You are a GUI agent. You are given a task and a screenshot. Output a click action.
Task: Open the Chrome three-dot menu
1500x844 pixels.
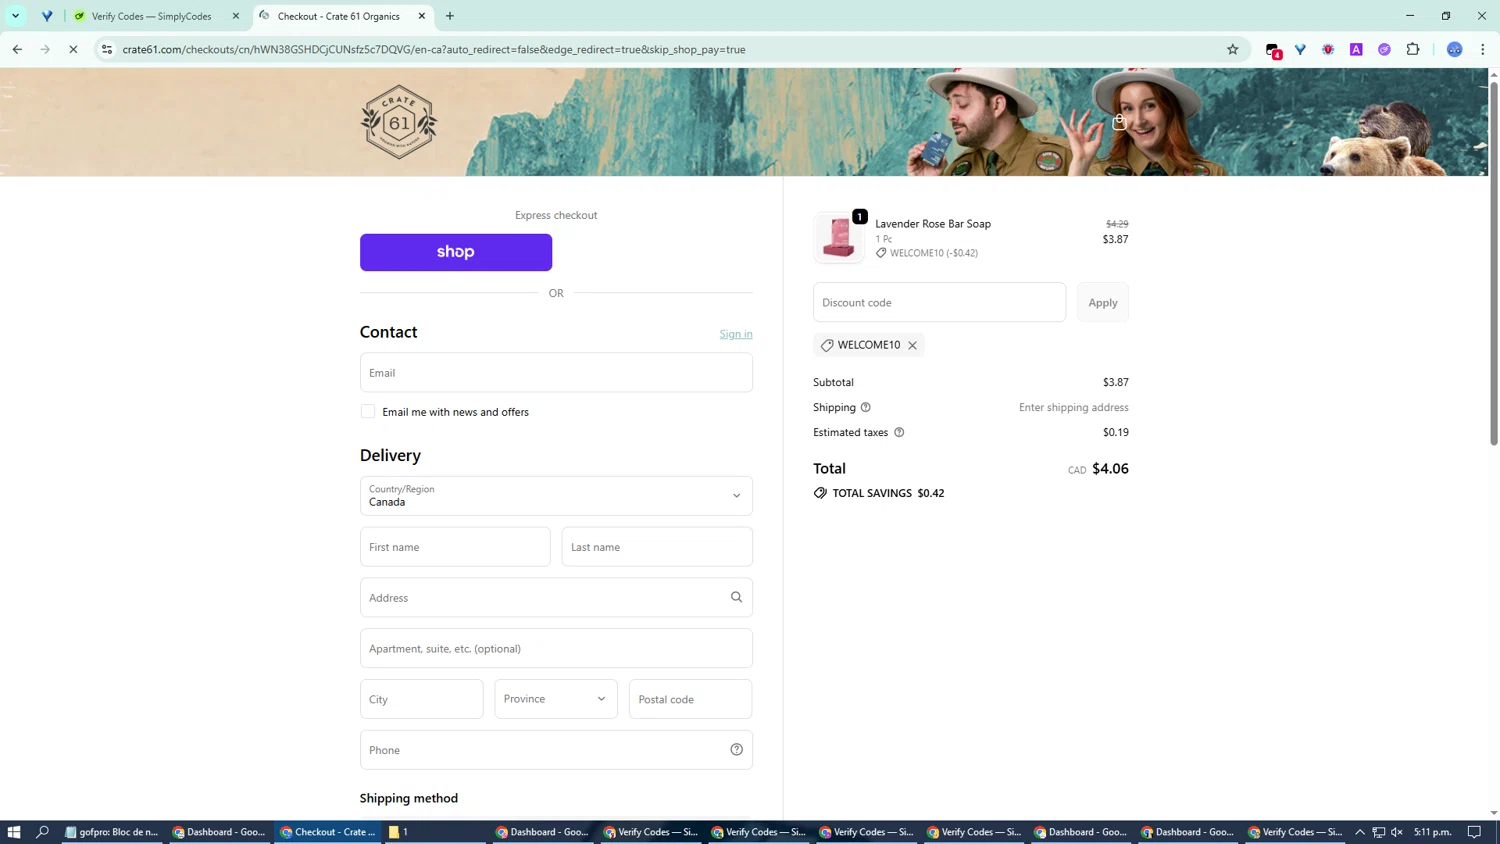(1483, 49)
